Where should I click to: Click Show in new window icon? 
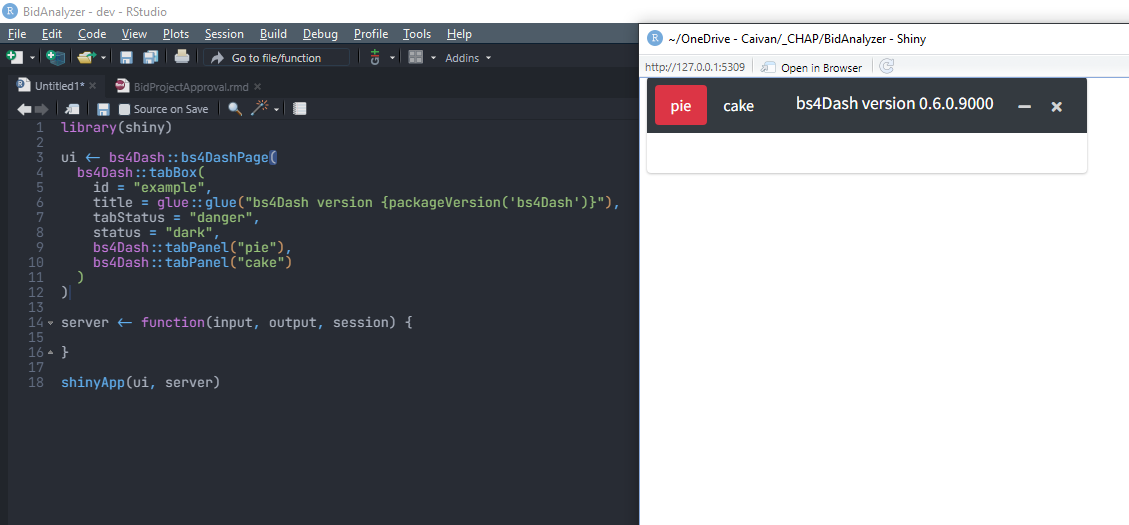(72, 109)
